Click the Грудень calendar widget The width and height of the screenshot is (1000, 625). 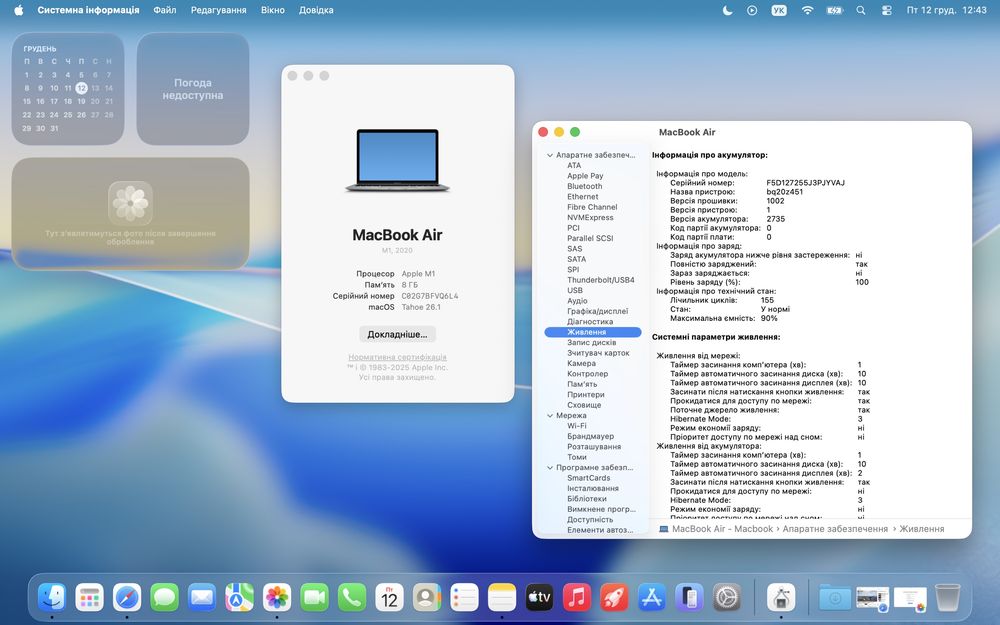[68, 89]
